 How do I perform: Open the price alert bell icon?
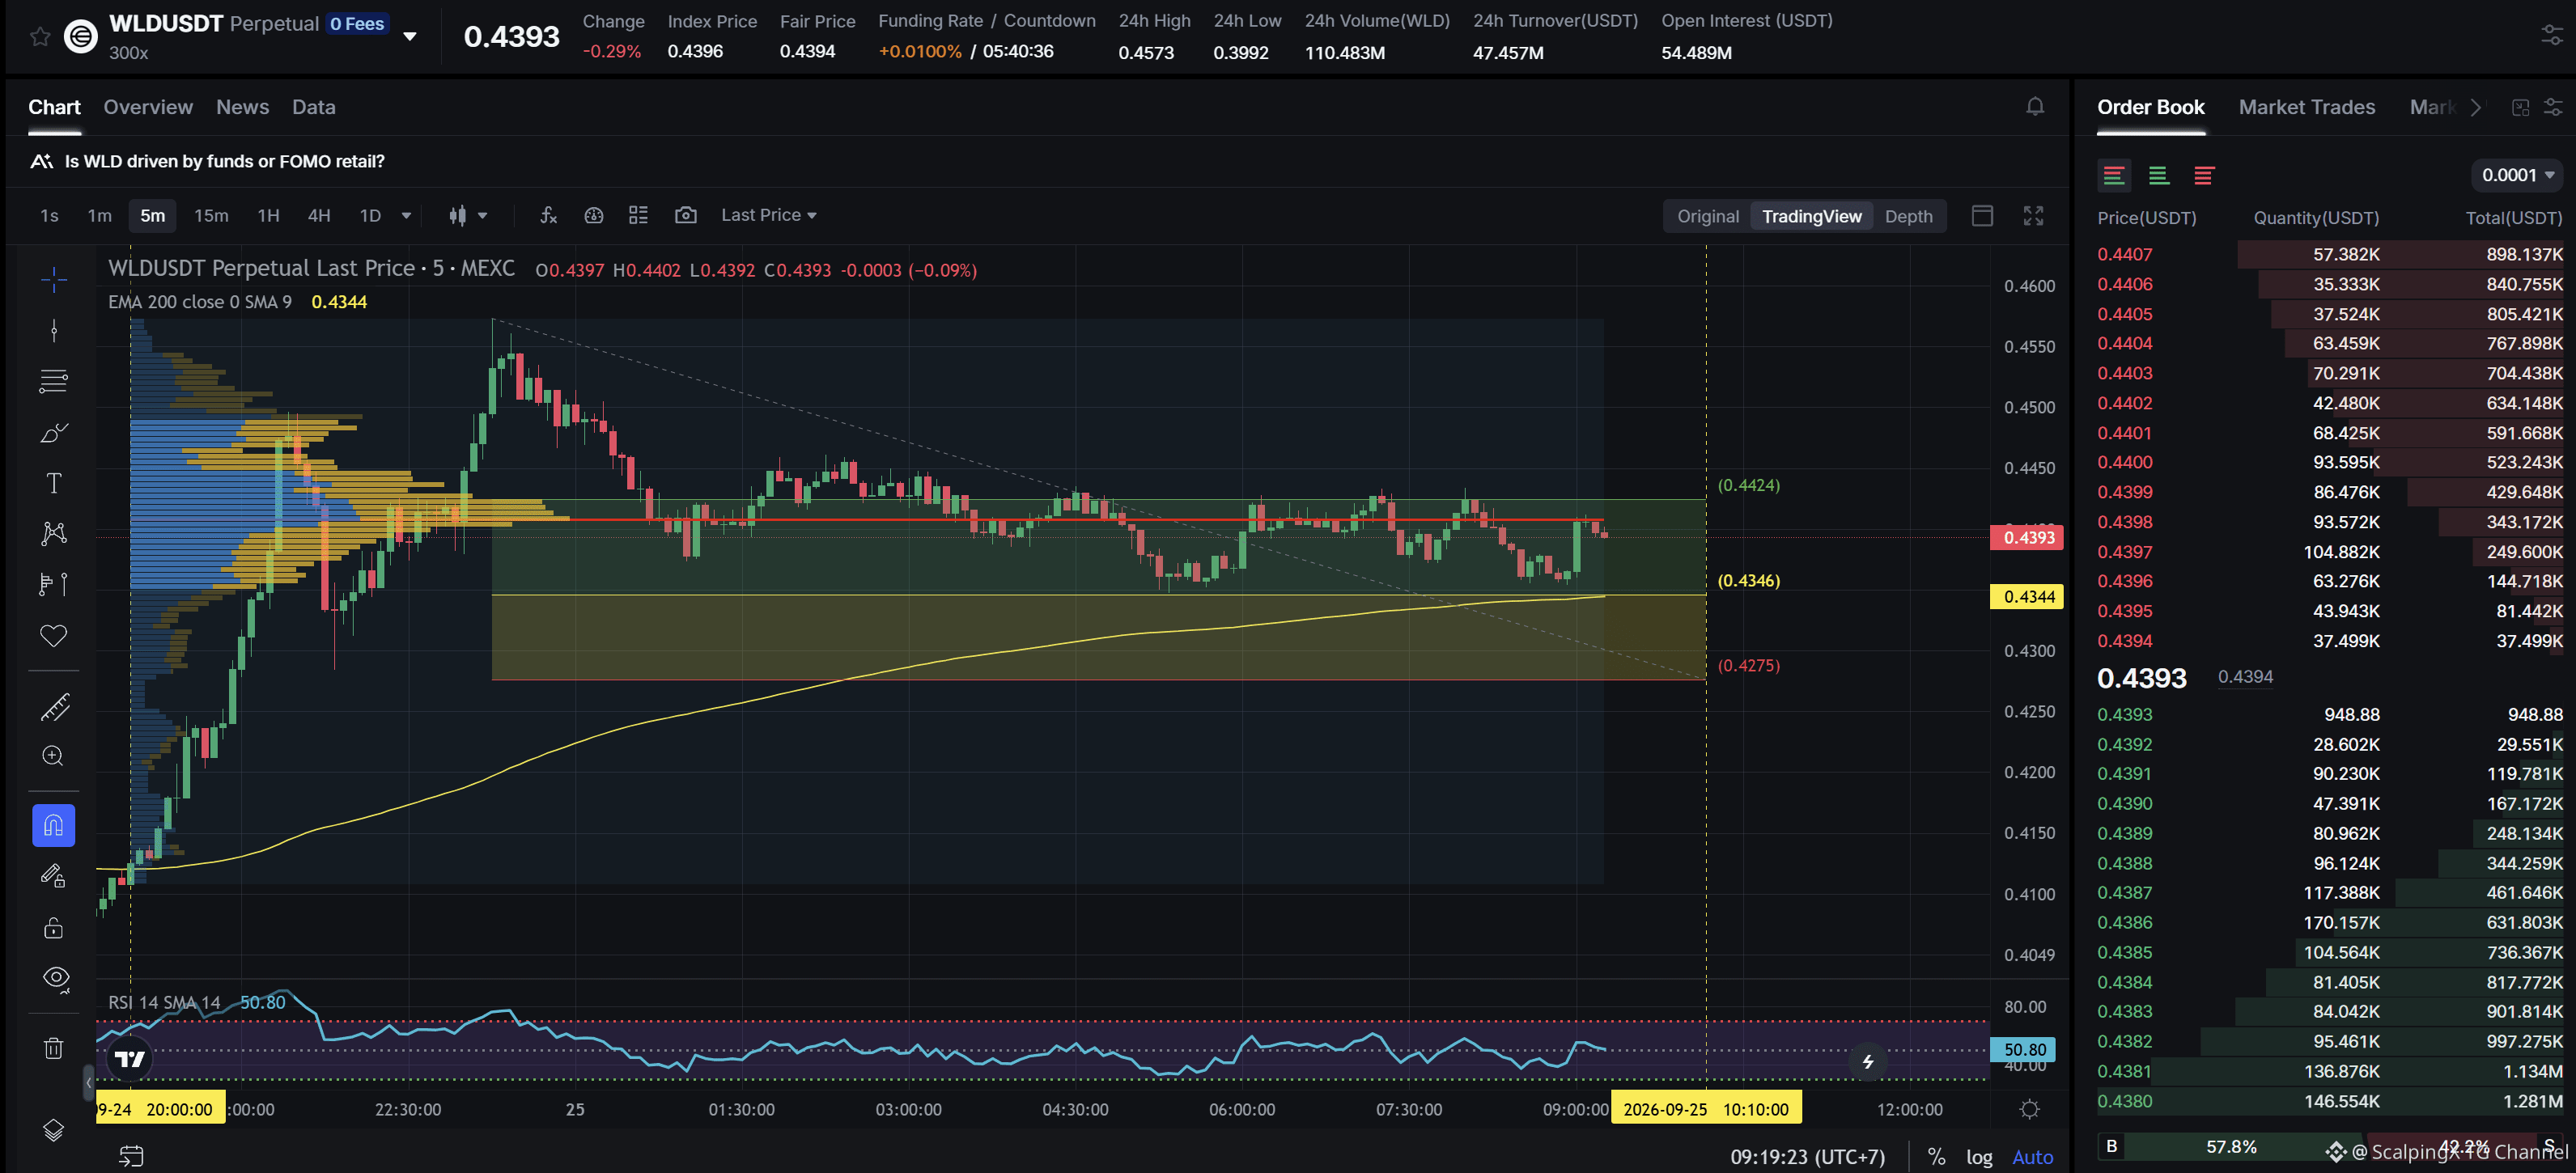click(x=2034, y=106)
